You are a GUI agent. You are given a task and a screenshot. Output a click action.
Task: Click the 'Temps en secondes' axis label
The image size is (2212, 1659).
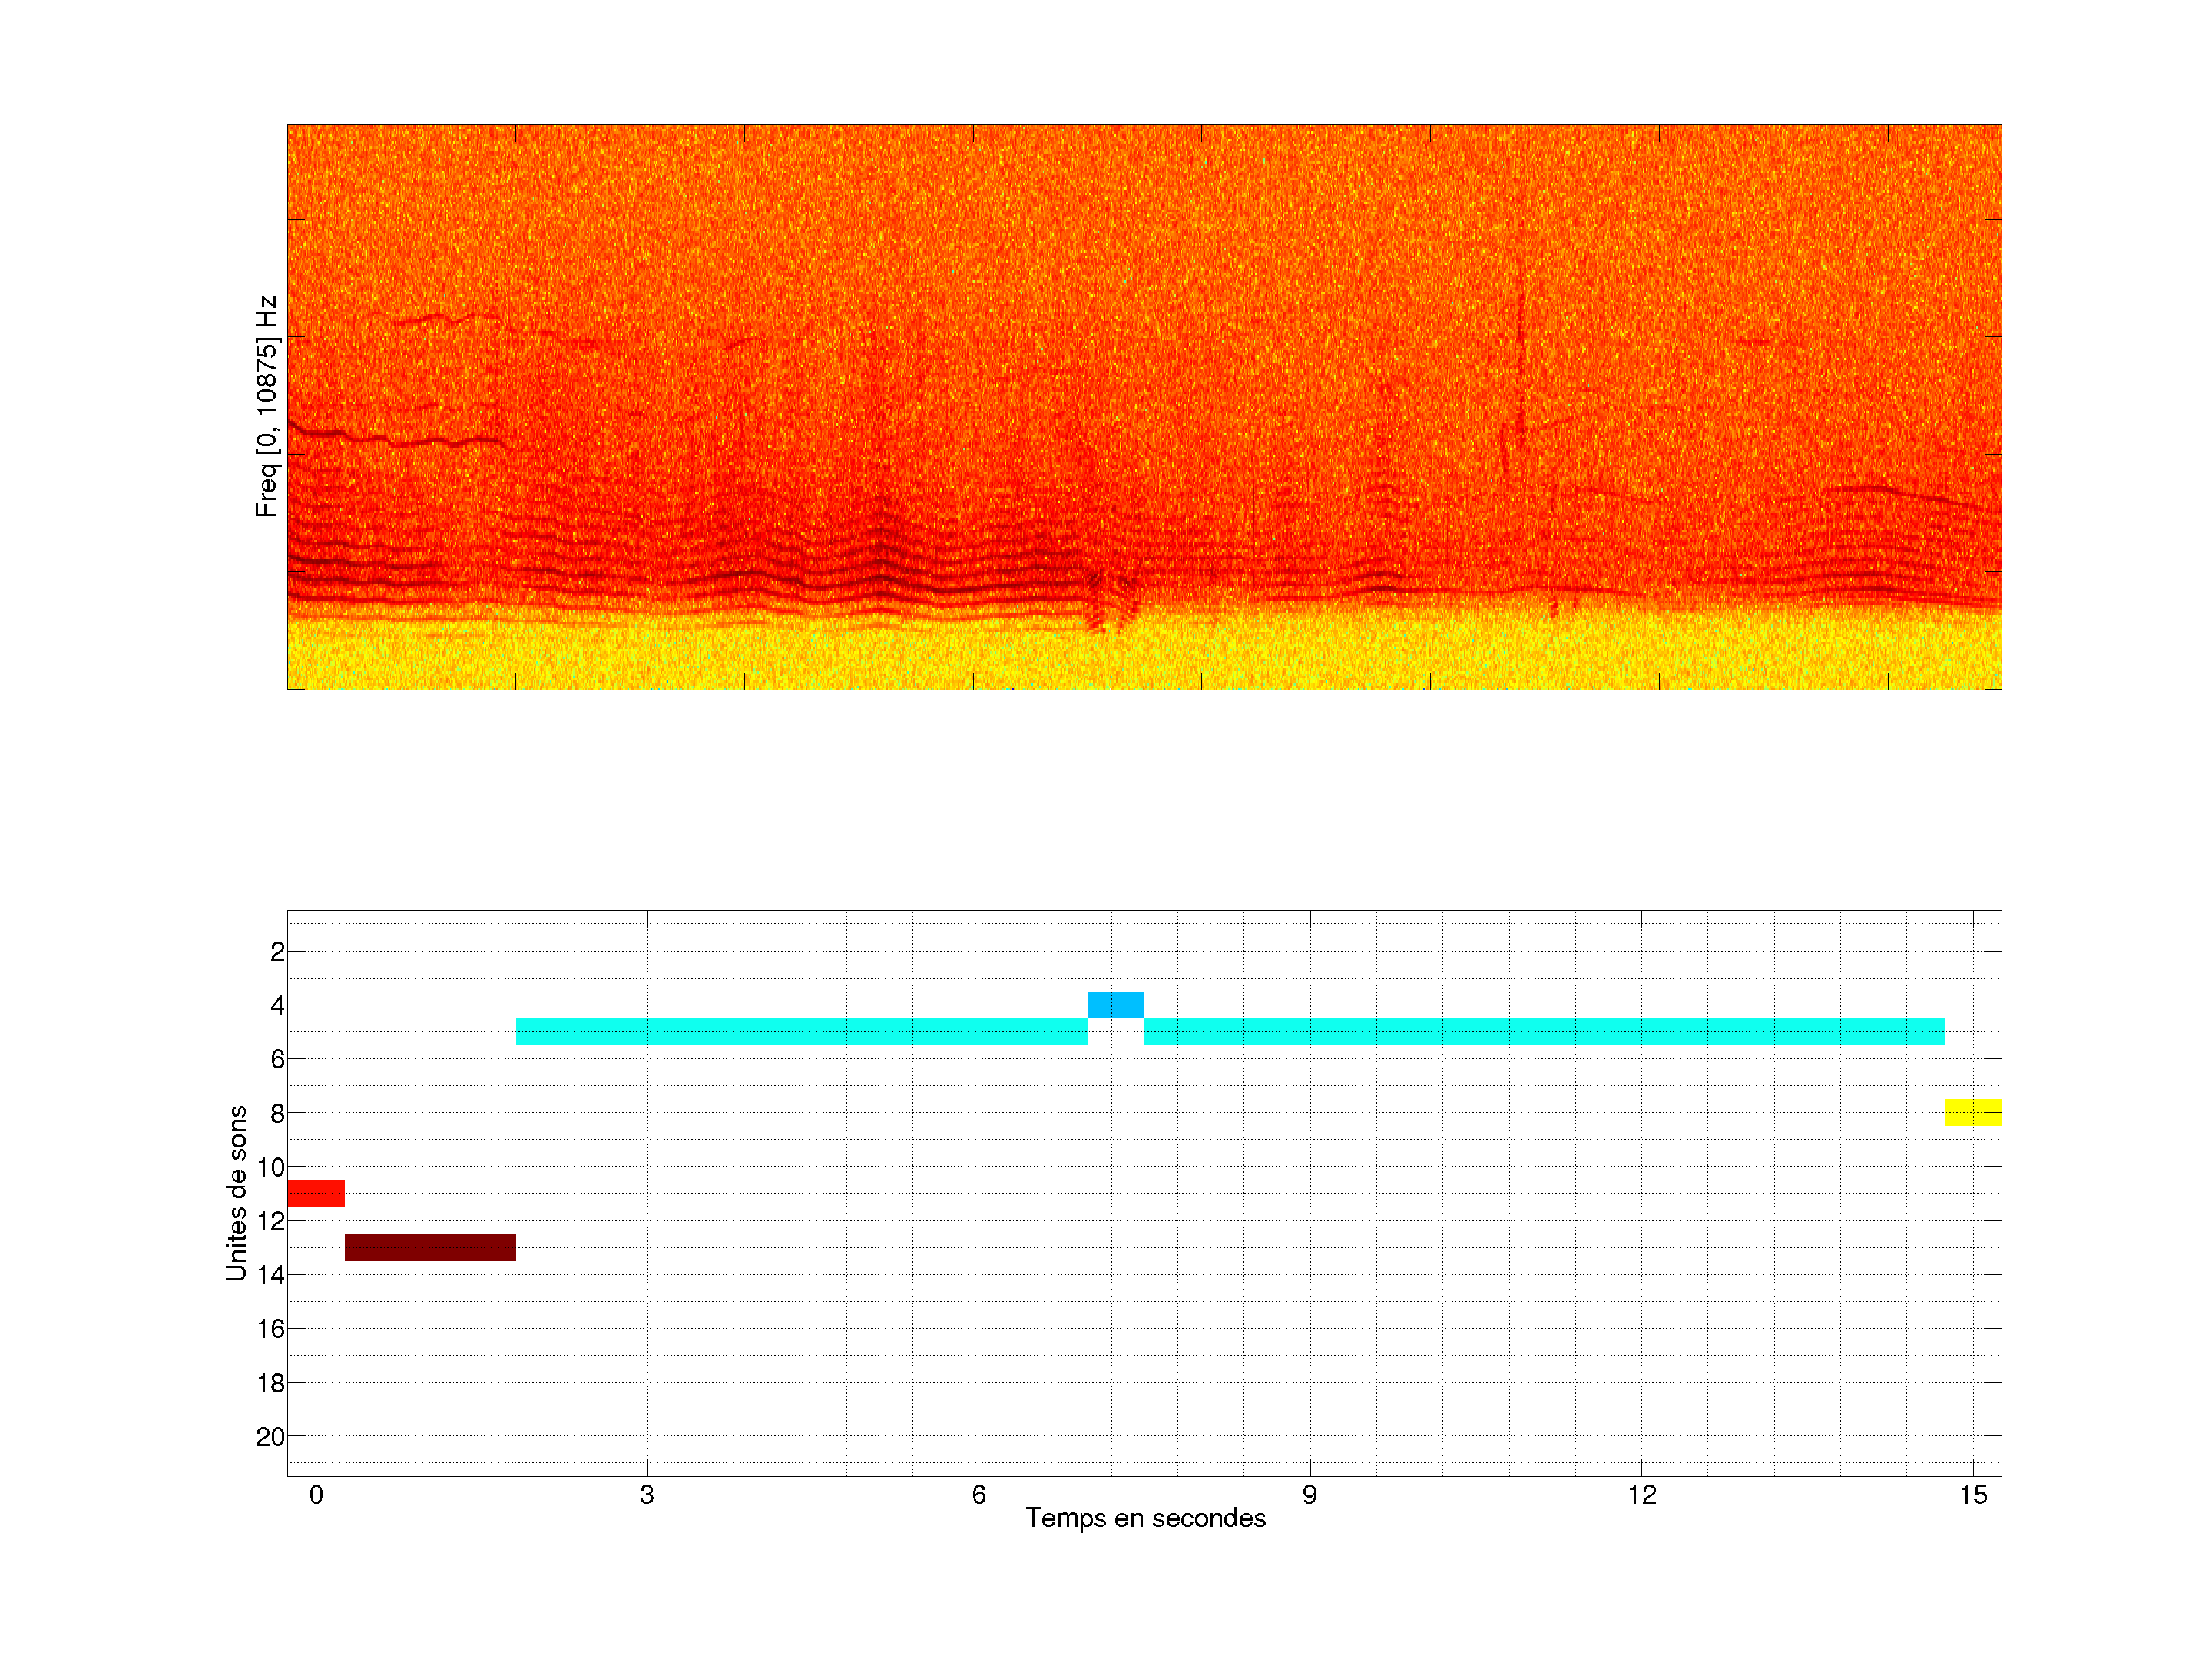(x=1145, y=1518)
